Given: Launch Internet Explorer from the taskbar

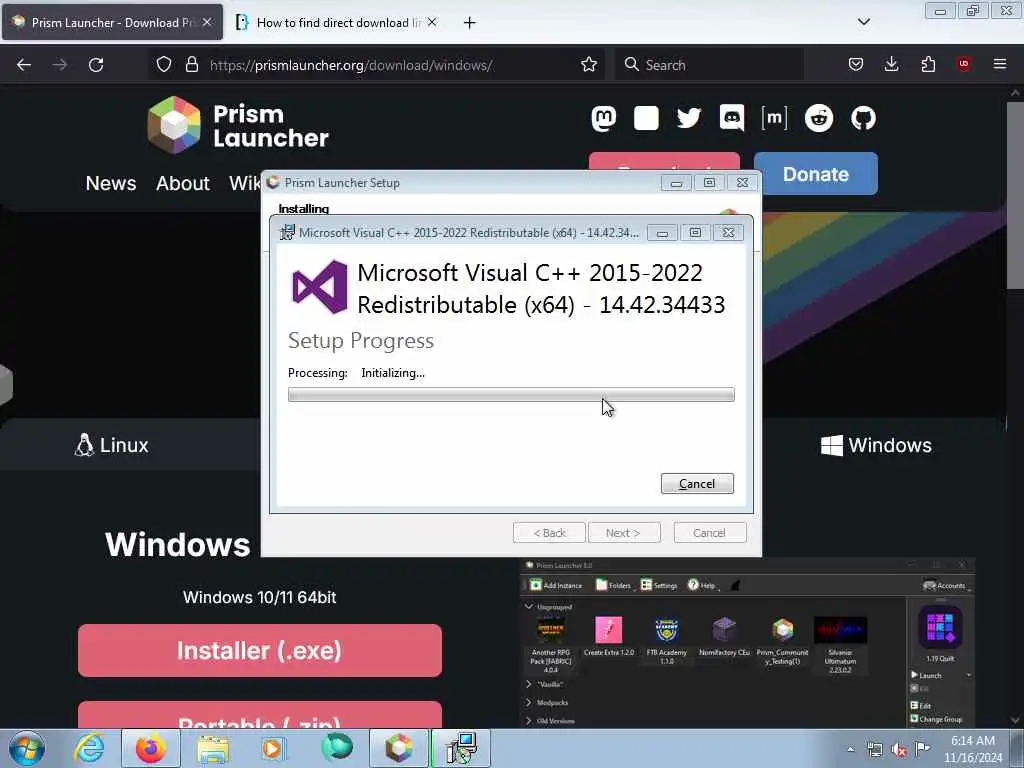Looking at the screenshot, I should (89, 748).
